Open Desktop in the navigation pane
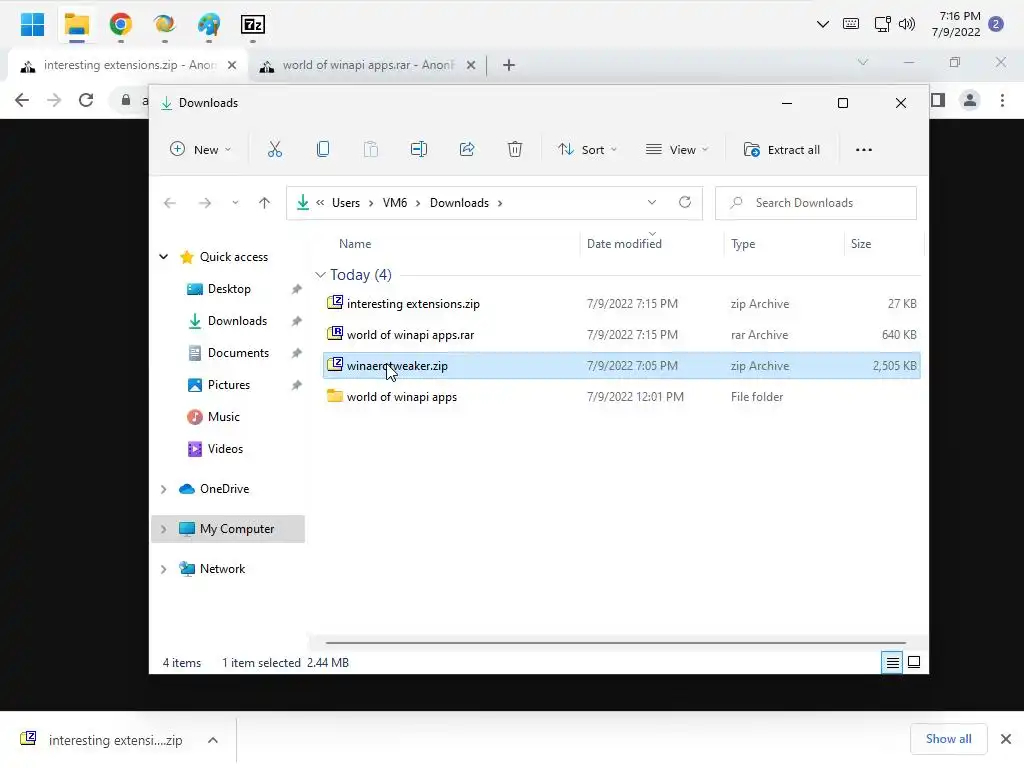Viewport: 1024px width, 768px height. pos(229,289)
